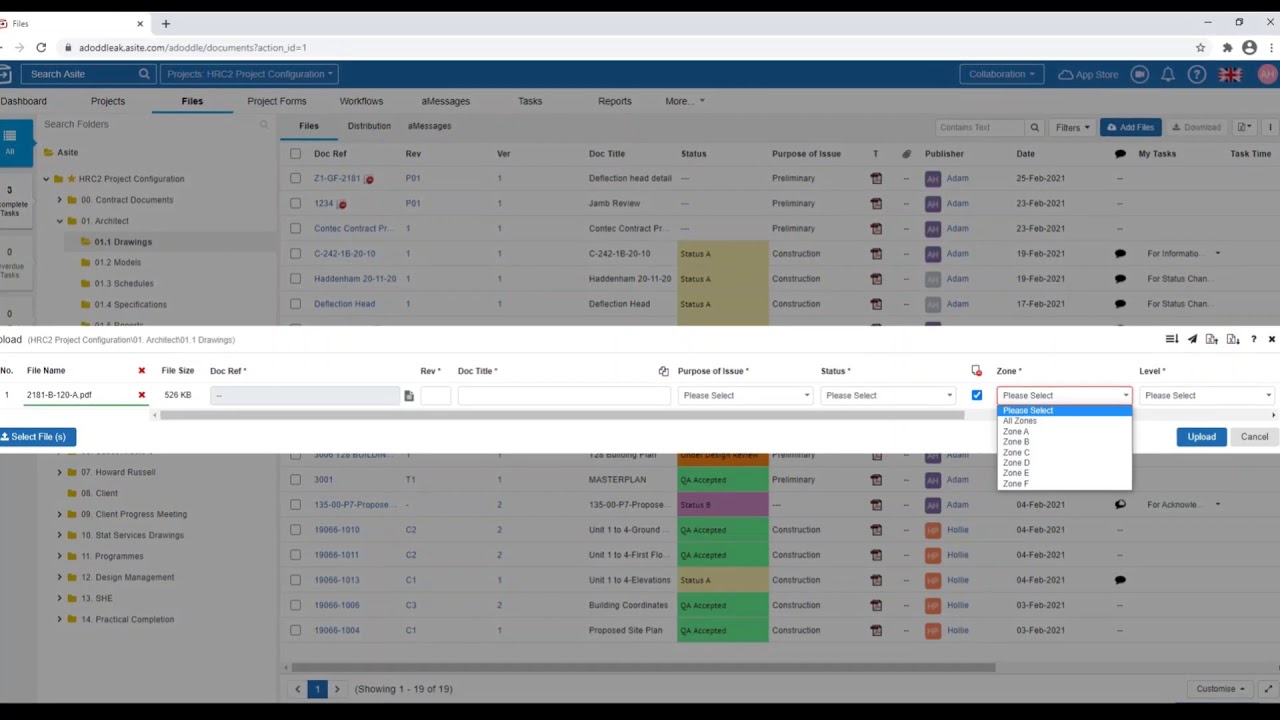1280x720 pixels.
Task: Open the AH user avatar menu
Action: 1268,74
